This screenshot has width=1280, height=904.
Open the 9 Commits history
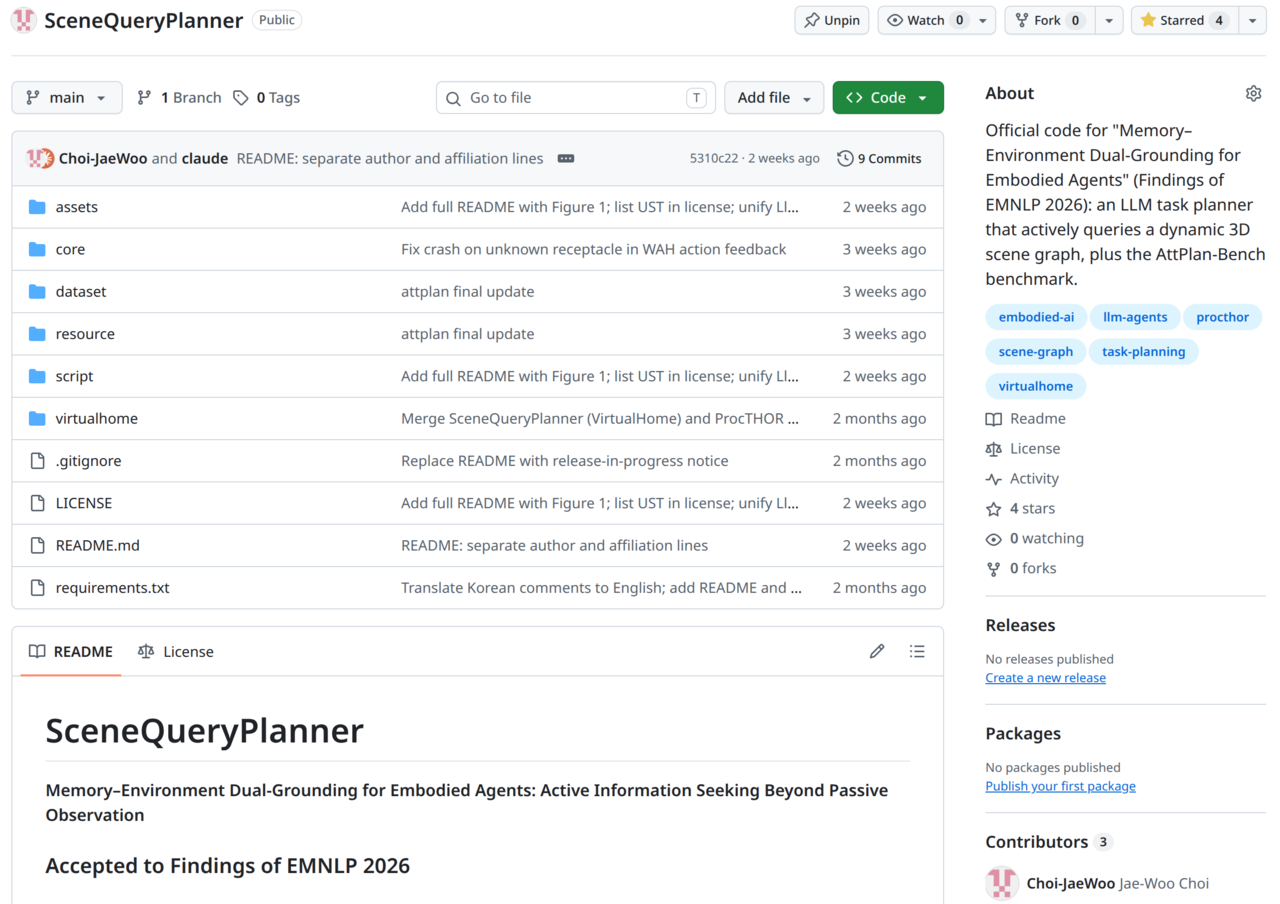(x=879, y=158)
